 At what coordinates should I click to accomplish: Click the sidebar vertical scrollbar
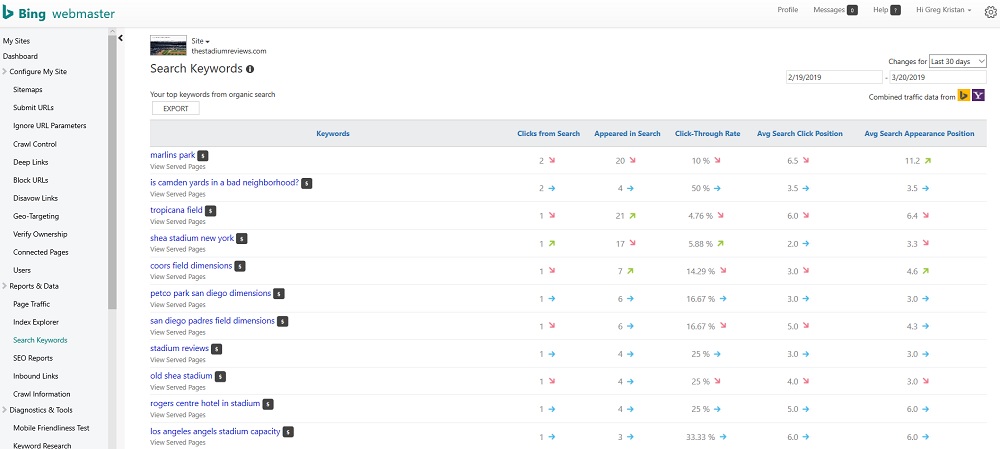tap(112, 172)
